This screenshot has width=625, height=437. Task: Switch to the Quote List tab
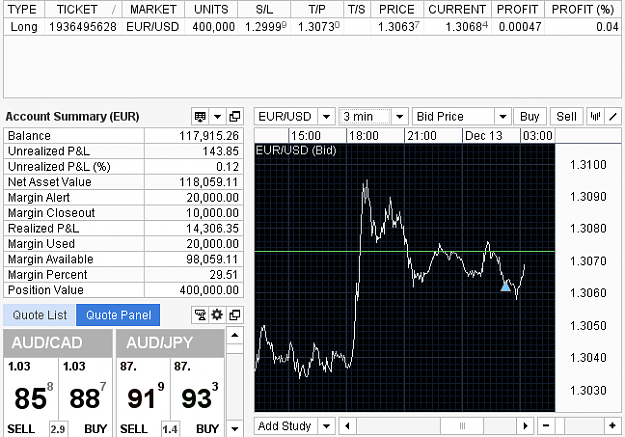pos(39,315)
